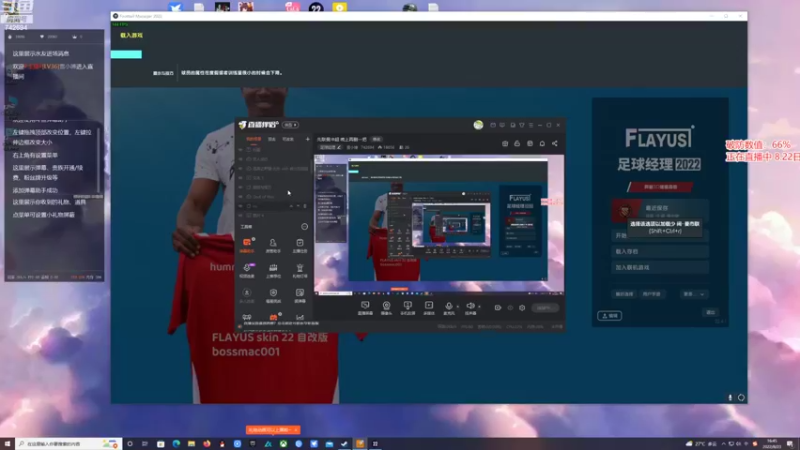Click 加入联机游戏 in Football Manager menu
Screen dimensions: 800x450
tap(660, 267)
